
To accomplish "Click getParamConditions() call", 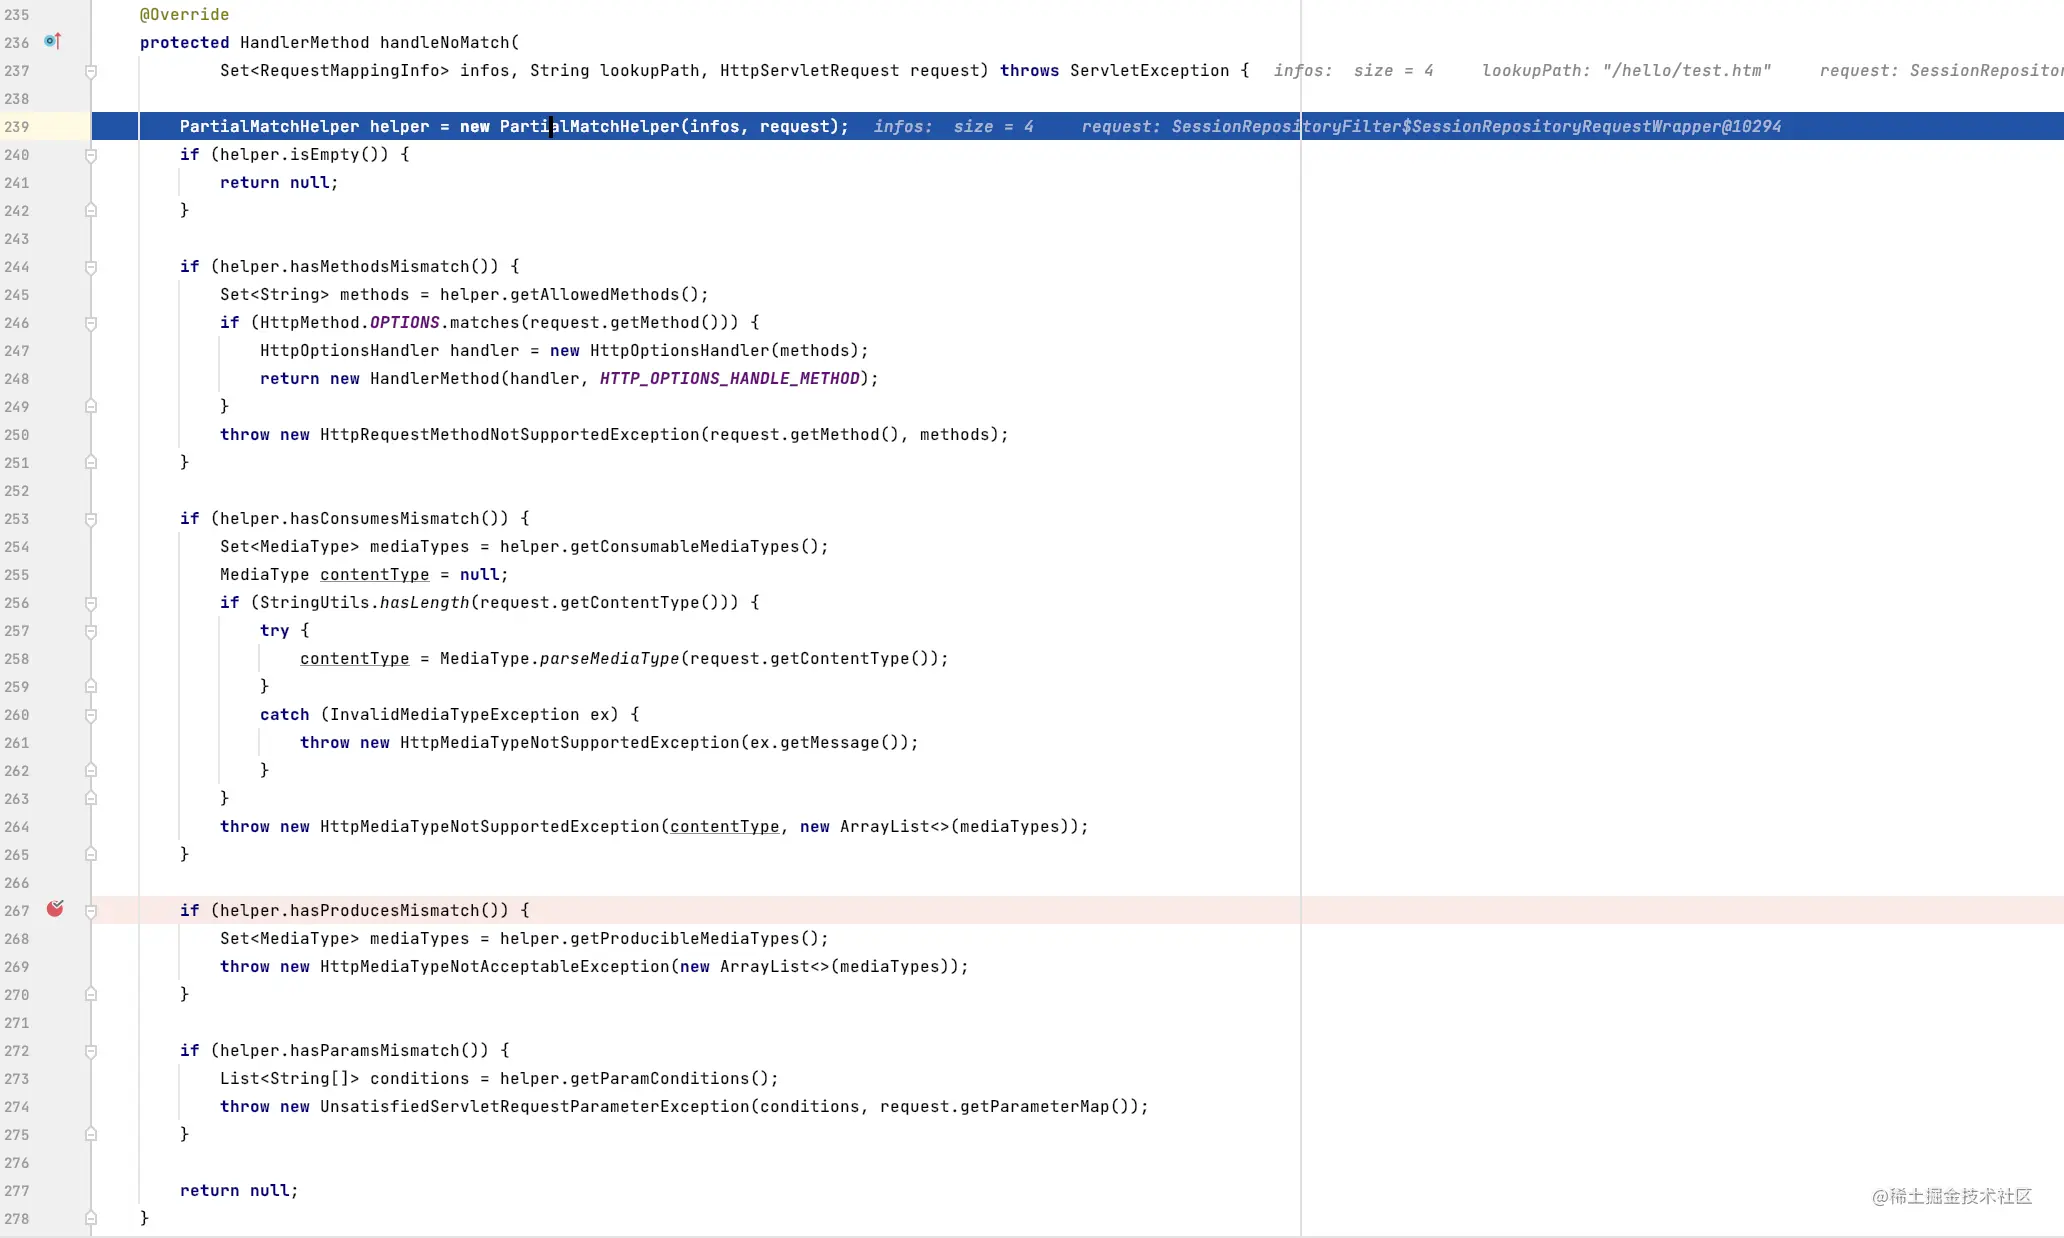I will (669, 1078).
